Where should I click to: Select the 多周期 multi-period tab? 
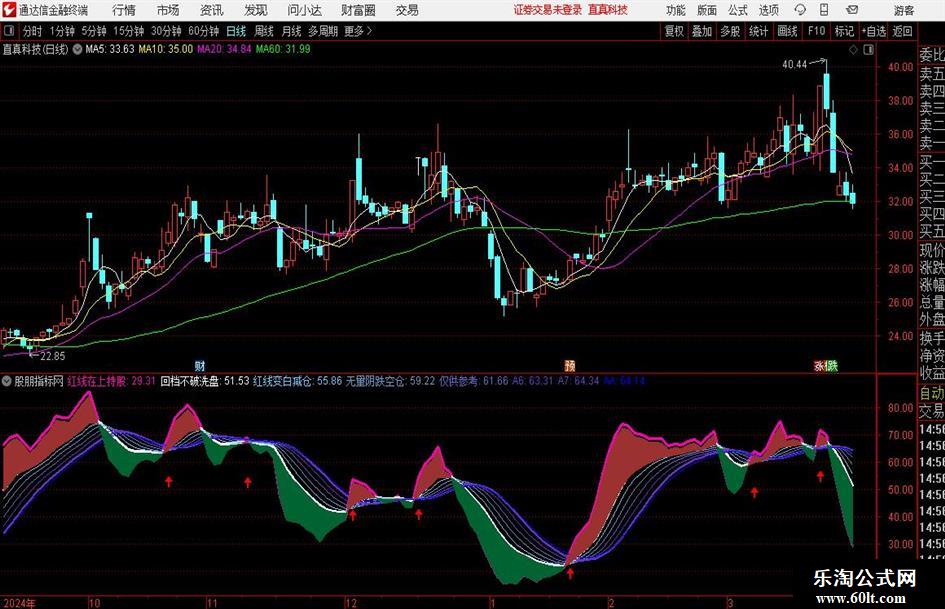coord(323,31)
